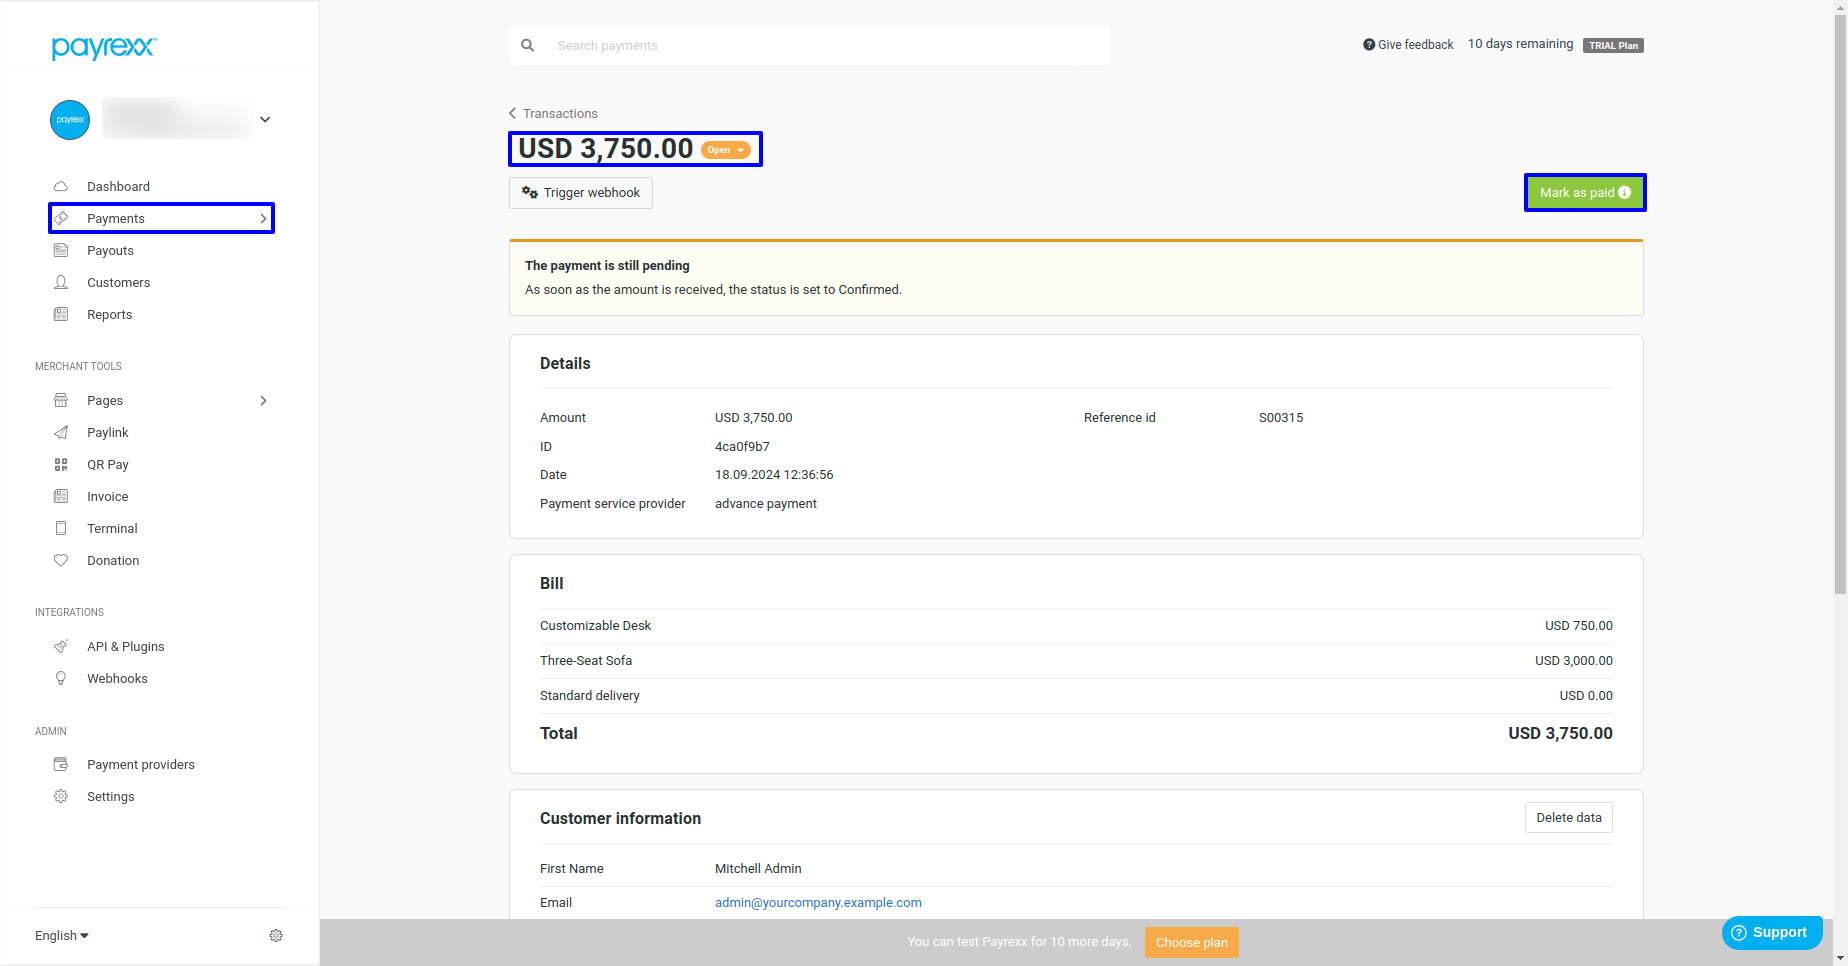Click the Payrexx logo in sidebar
The image size is (1848, 966).
pos(104,47)
